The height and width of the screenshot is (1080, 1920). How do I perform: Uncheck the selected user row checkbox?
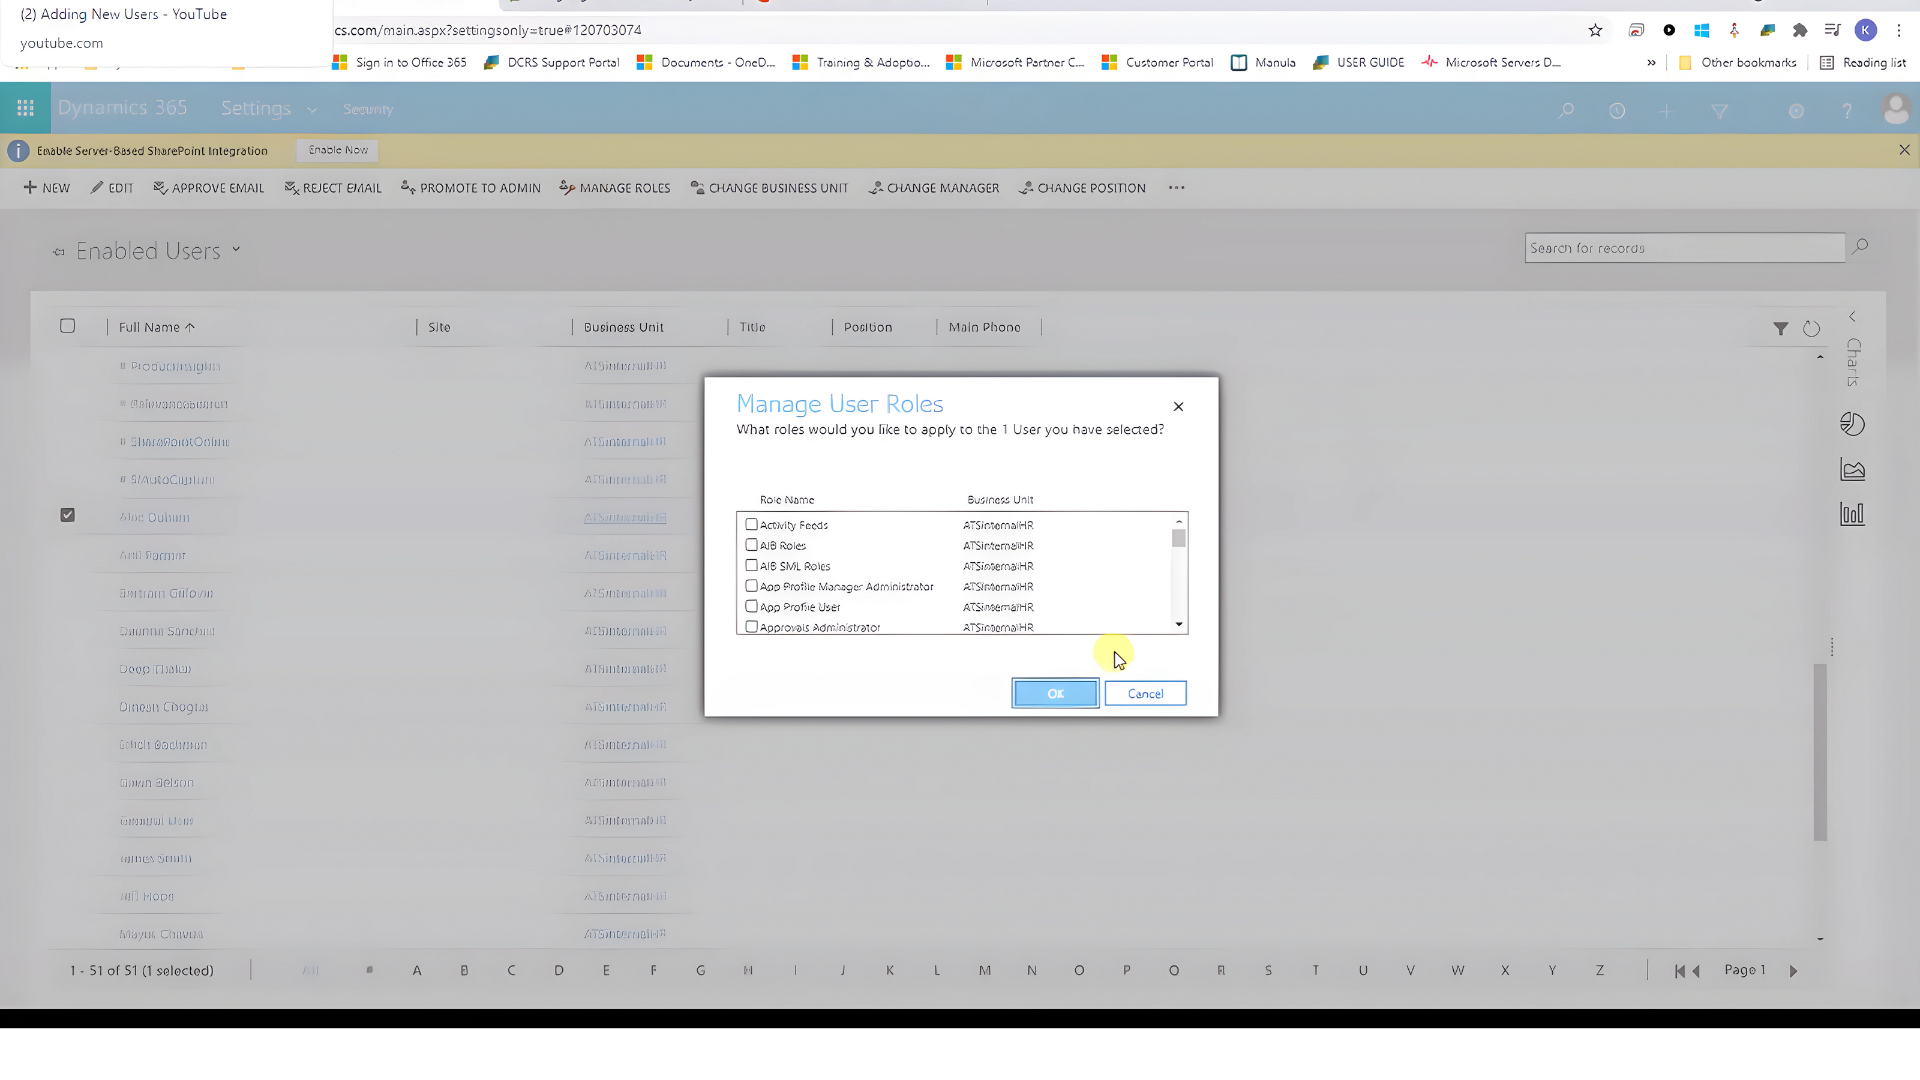tap(67, 515)
